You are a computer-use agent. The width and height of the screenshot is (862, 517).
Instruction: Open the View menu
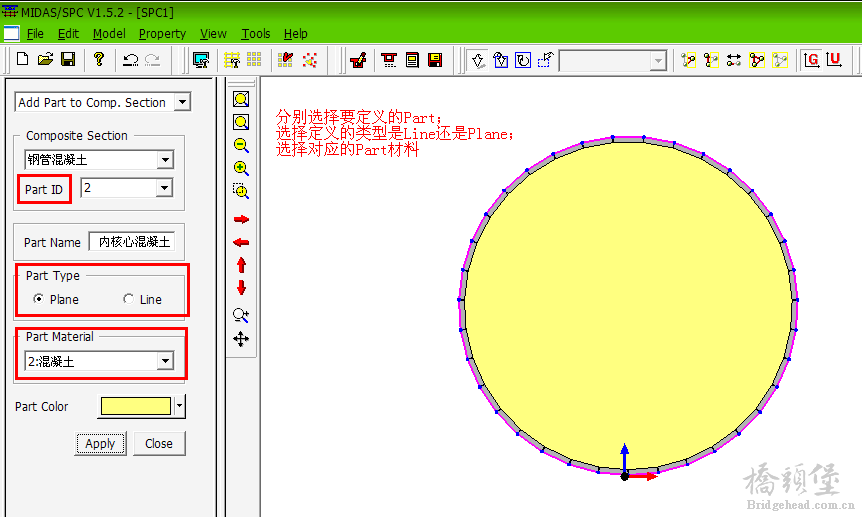click(213, 34)
